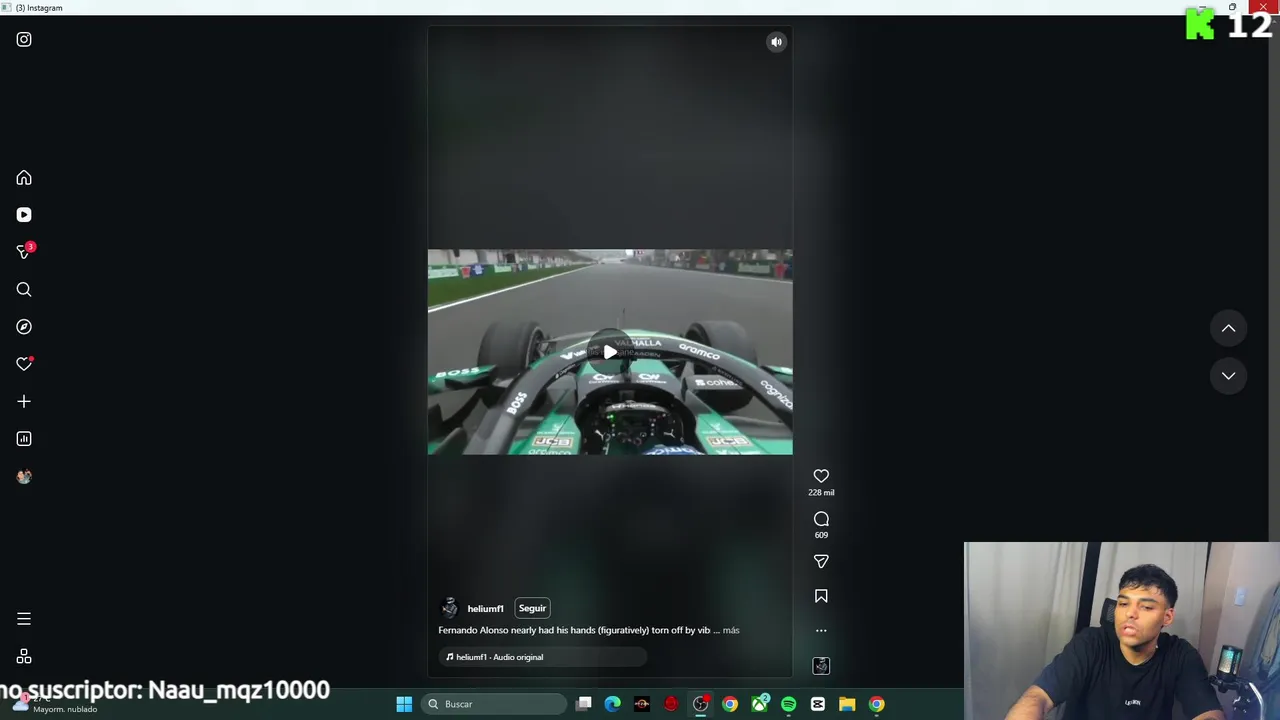
Task: Create new post plus icon
Action: (x=24, y=401)
